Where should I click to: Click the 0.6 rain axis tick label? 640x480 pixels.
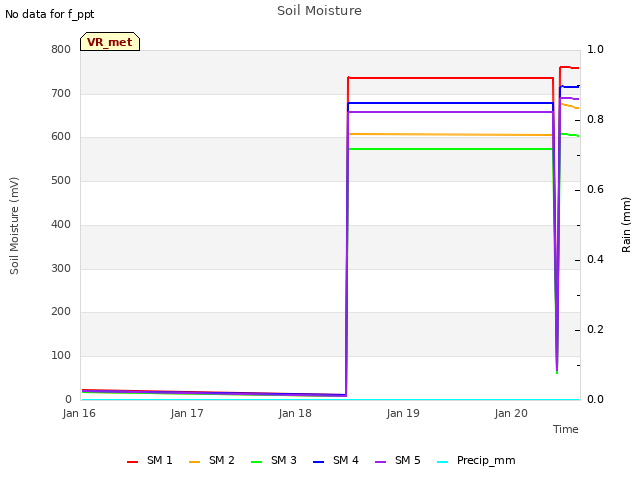[595, 190]
